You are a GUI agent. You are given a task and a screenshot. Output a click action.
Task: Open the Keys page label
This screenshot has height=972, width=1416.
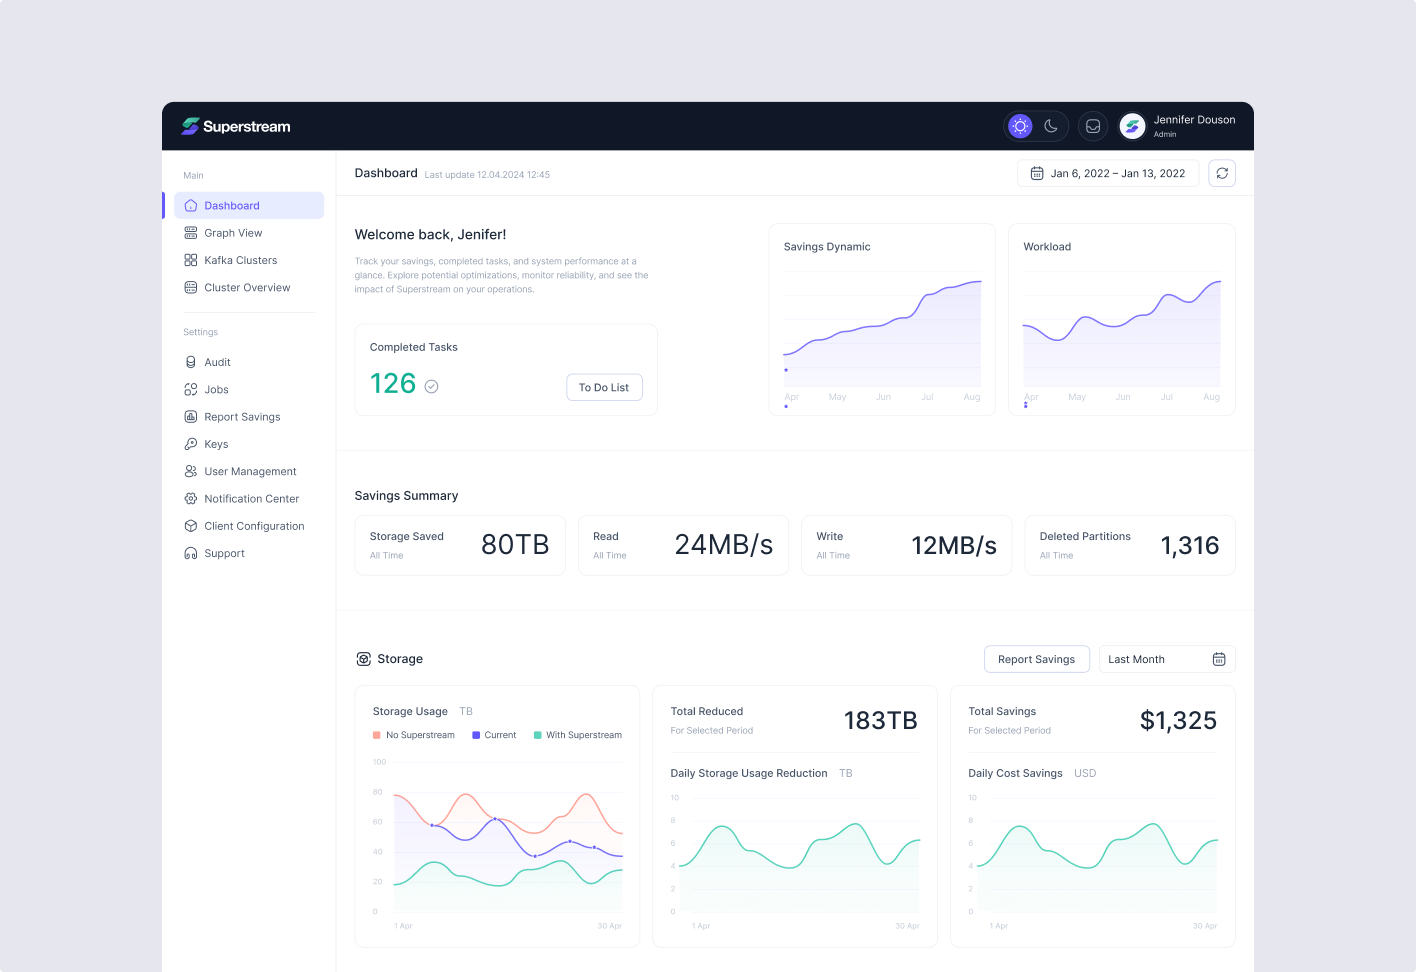pyautogui.click(x=216, y=444)
